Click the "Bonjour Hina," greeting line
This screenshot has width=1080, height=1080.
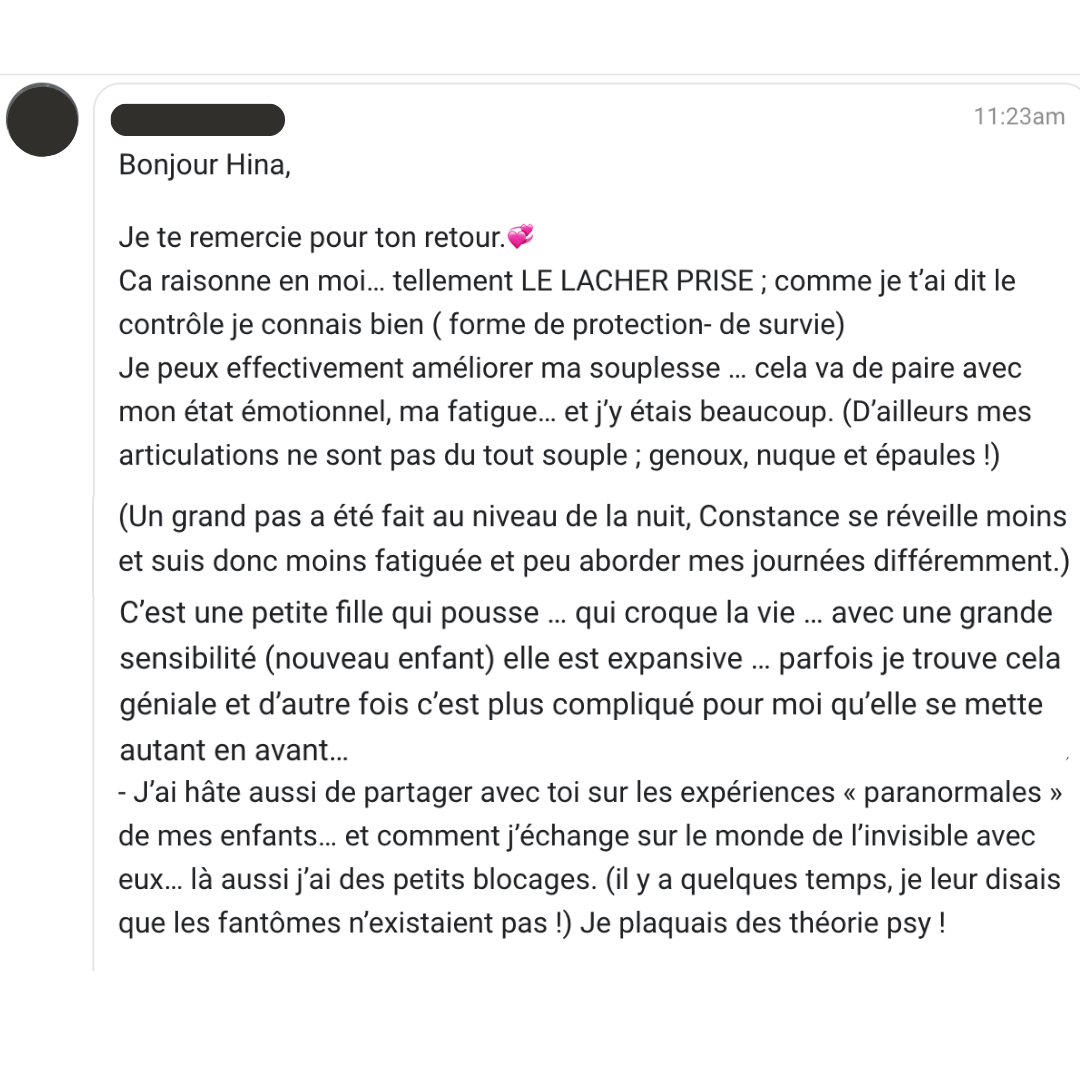205,164
